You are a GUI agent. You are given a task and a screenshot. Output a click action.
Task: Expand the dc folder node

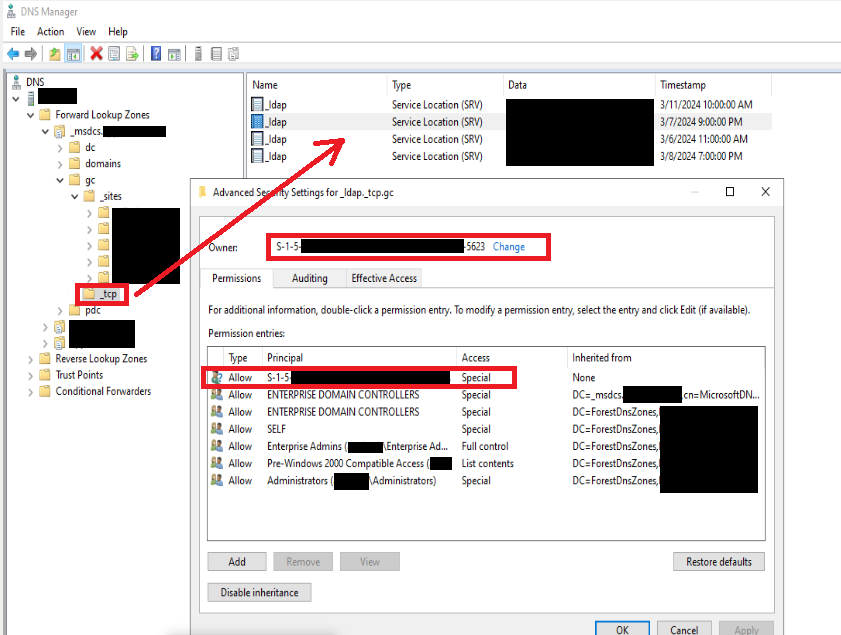tap(60, 148)
